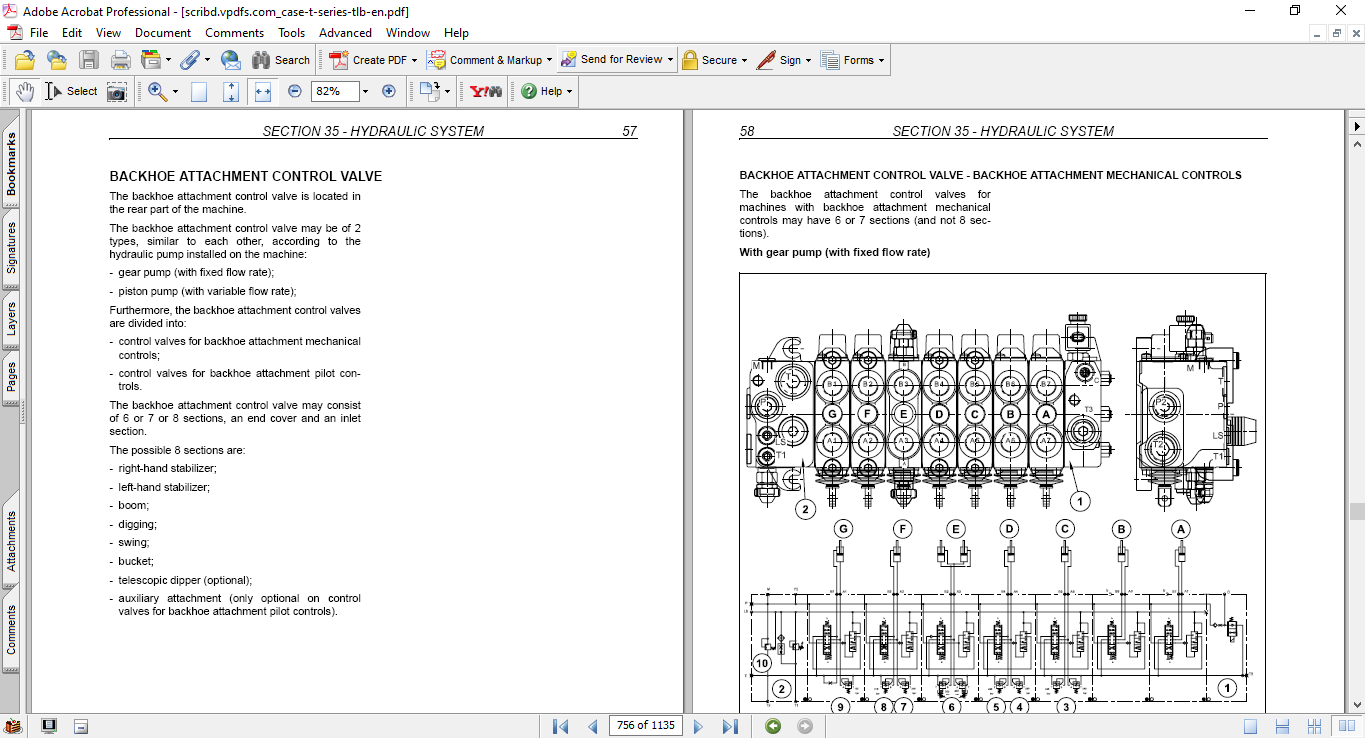Screen dimensions: 1365x738
Task: Toggle Fit Width page view
Action: tap(263, 91)
